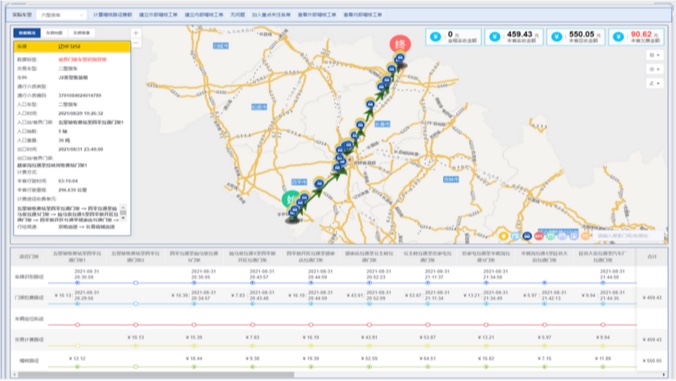Toggle the red GPS layer icon
The width and height of the screenshot is (676, 381).
point(538,236)
